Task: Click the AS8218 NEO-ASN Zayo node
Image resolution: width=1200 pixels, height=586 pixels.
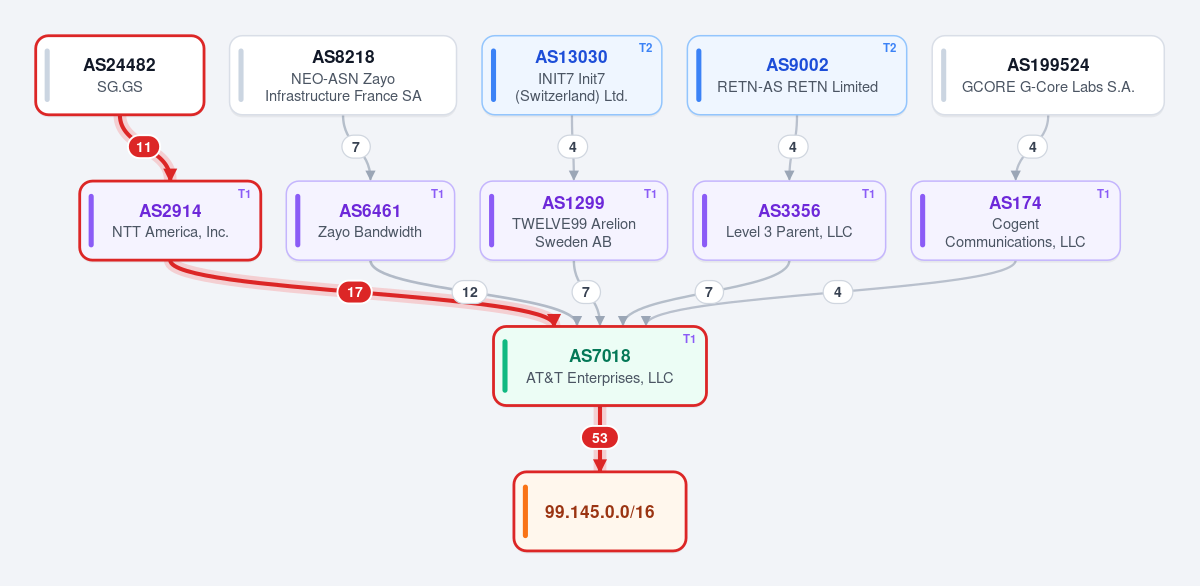Action: click(343, 75)
